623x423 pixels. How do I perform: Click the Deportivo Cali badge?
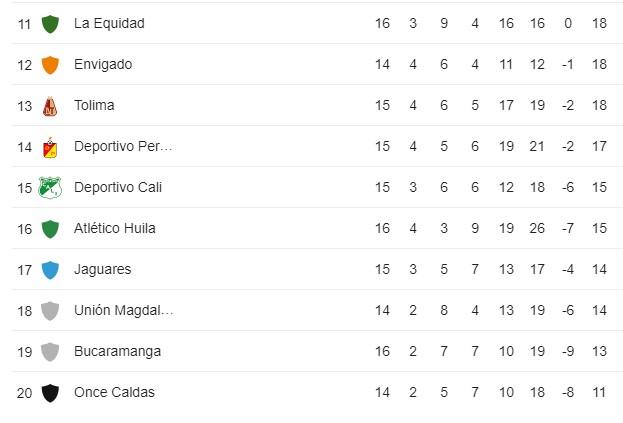50,187
